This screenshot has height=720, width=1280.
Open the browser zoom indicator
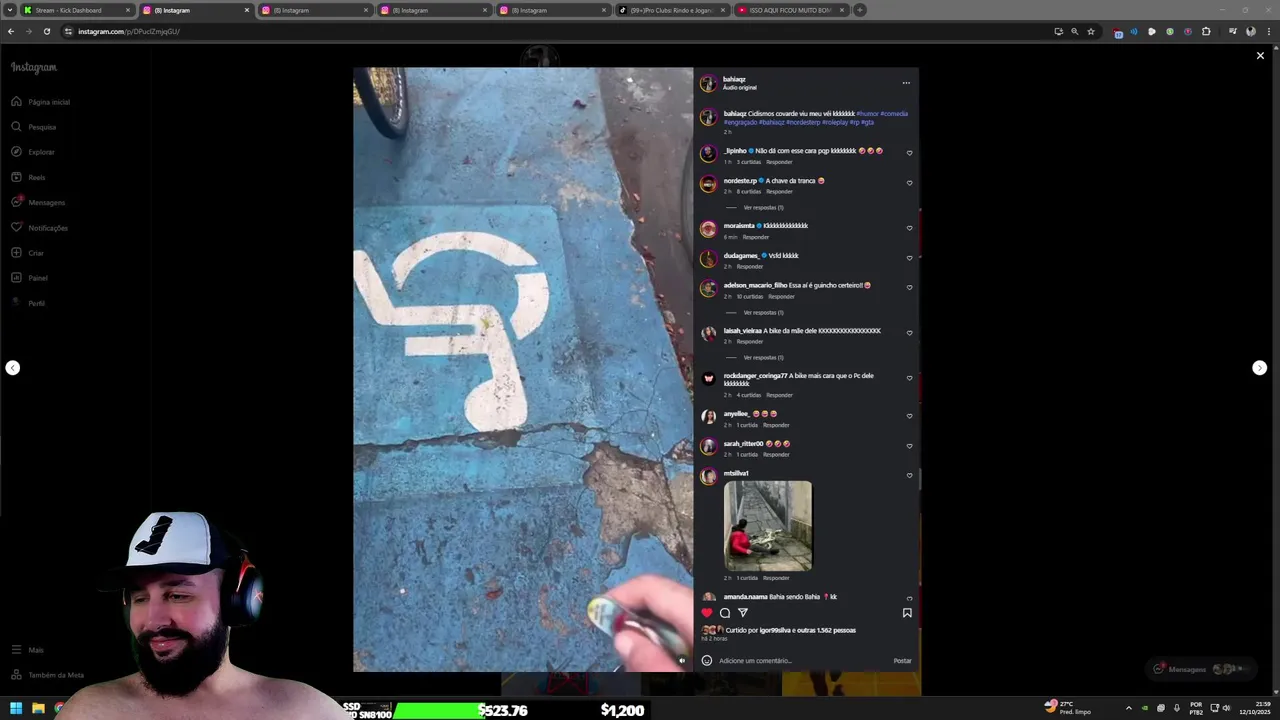1075,31
